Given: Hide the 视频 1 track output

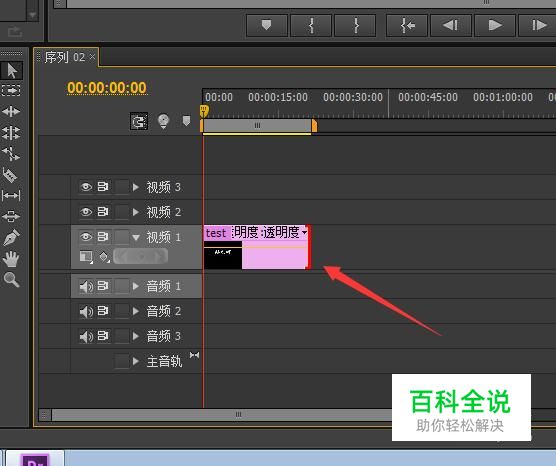Looking at the screenshot, I should (x=85, y=237).
